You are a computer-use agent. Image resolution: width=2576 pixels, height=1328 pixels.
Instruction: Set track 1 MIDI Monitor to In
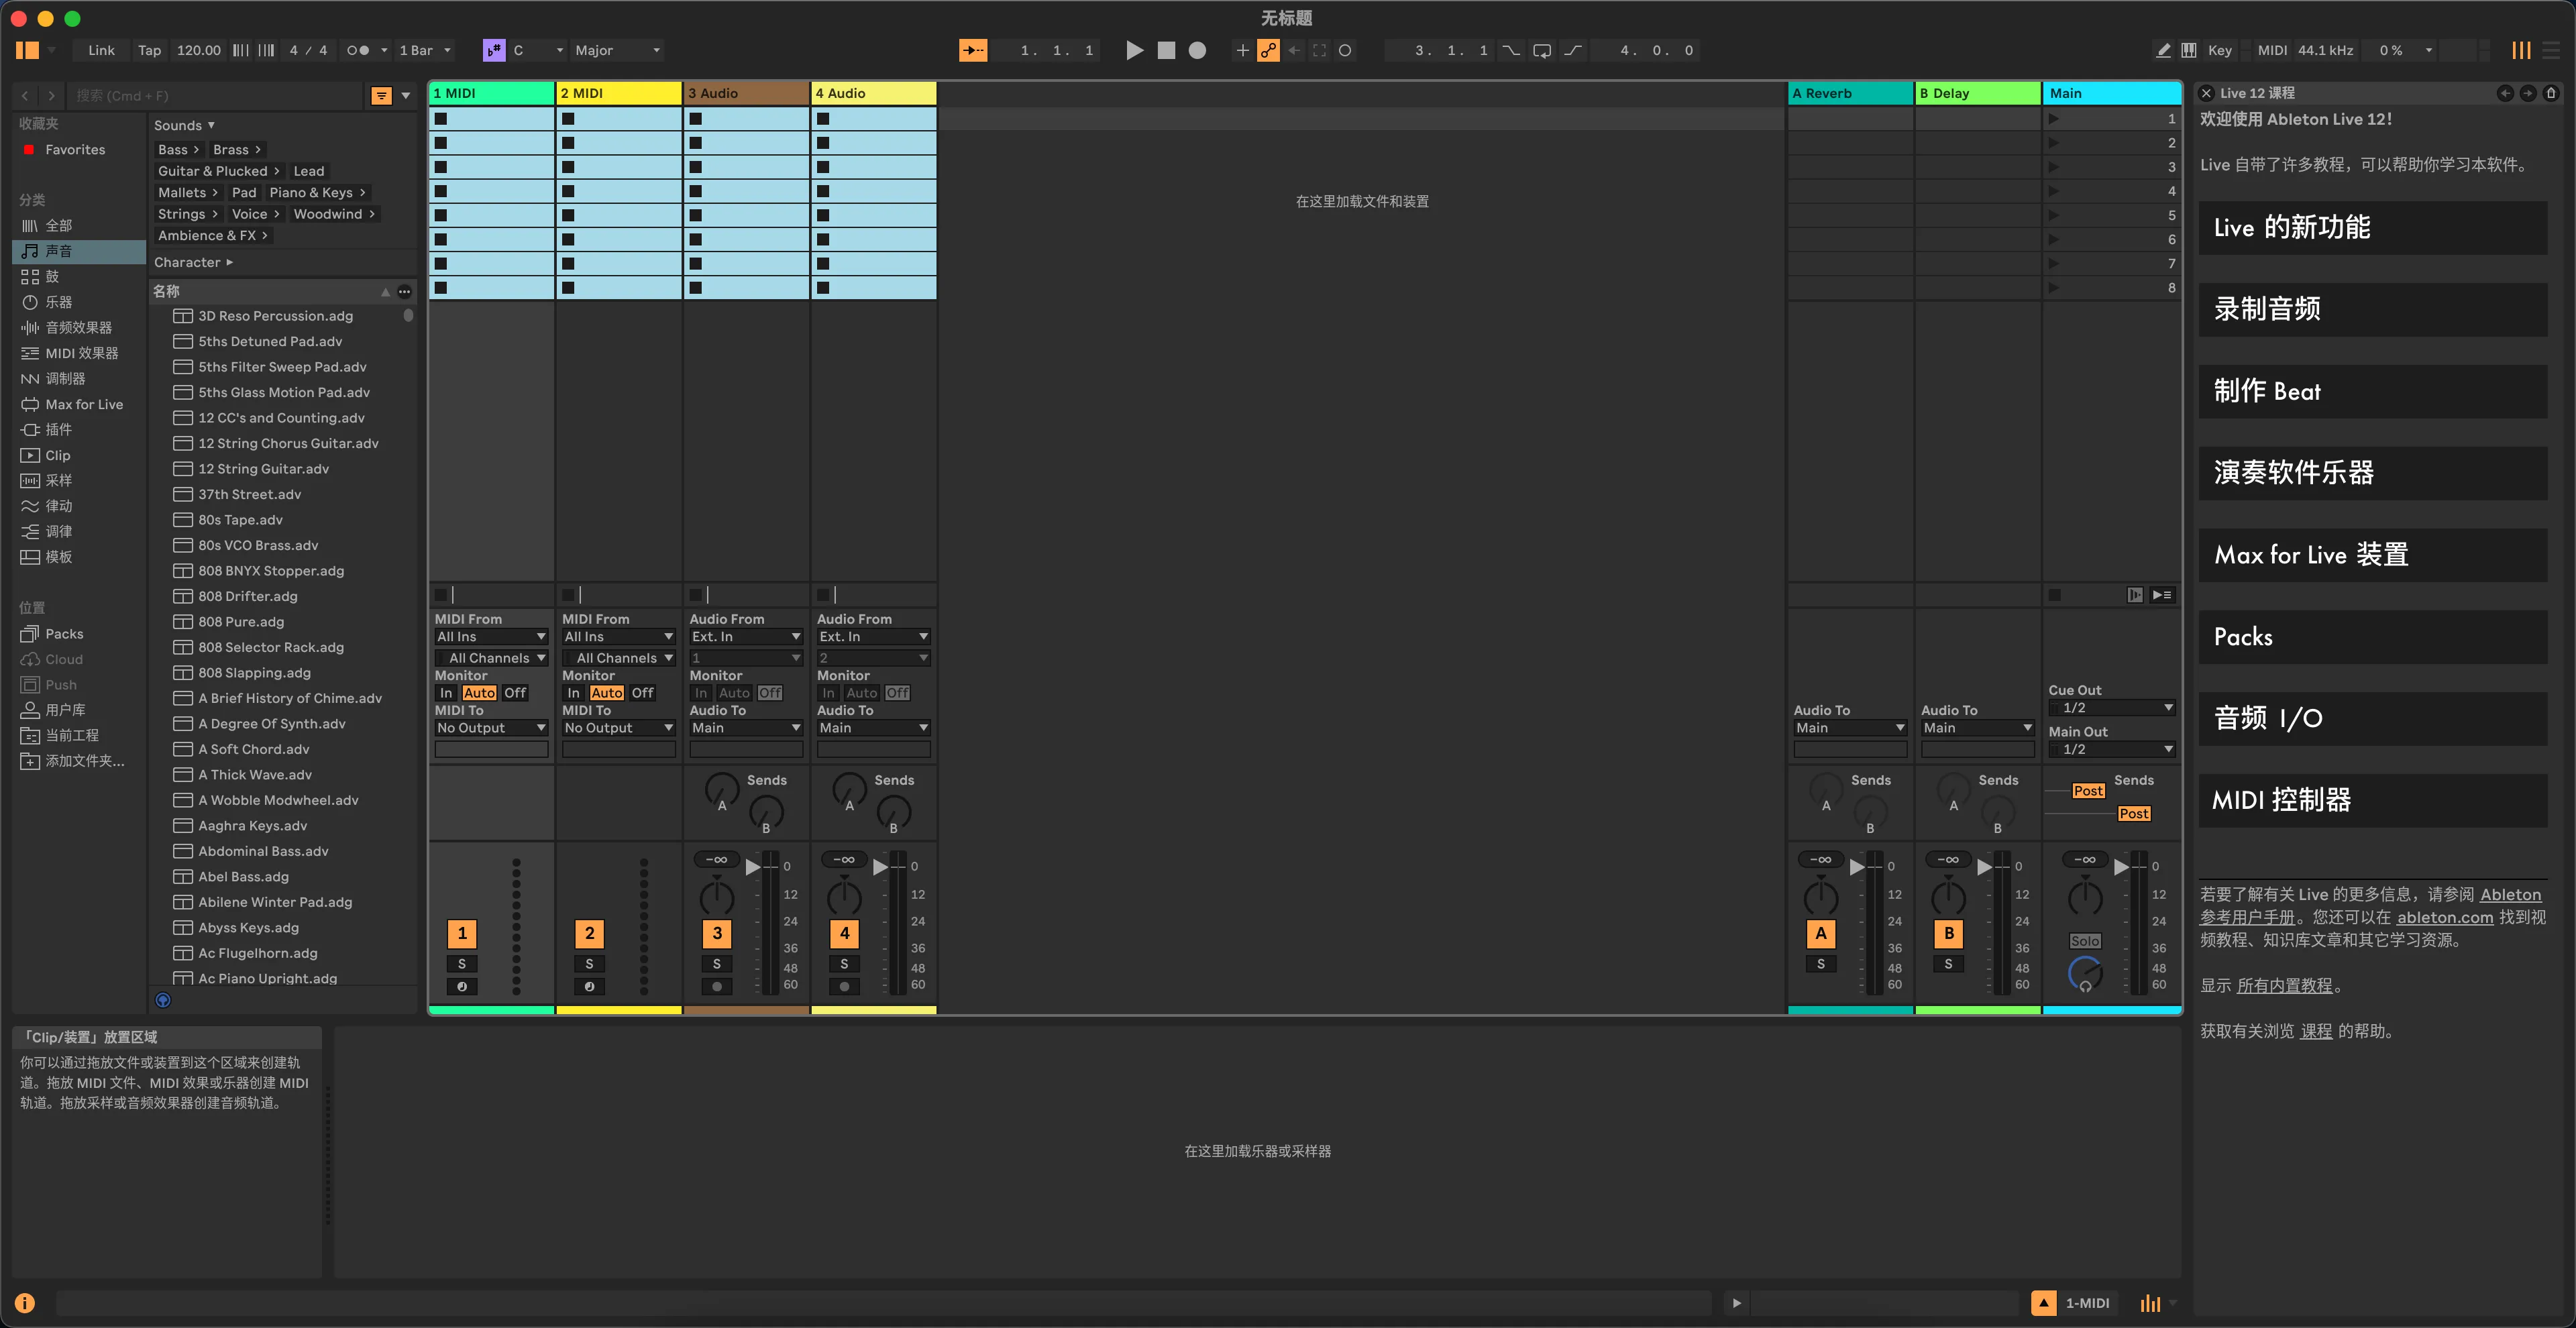point(446,693)
